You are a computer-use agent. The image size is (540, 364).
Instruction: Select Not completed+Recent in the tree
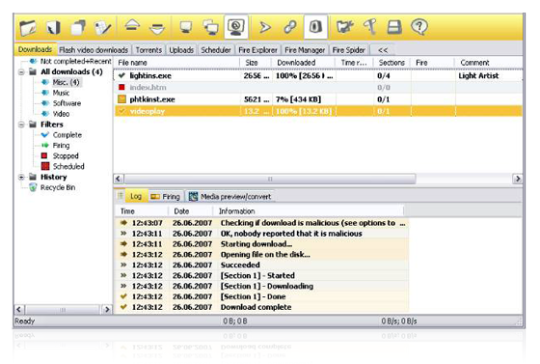point(75,61)
